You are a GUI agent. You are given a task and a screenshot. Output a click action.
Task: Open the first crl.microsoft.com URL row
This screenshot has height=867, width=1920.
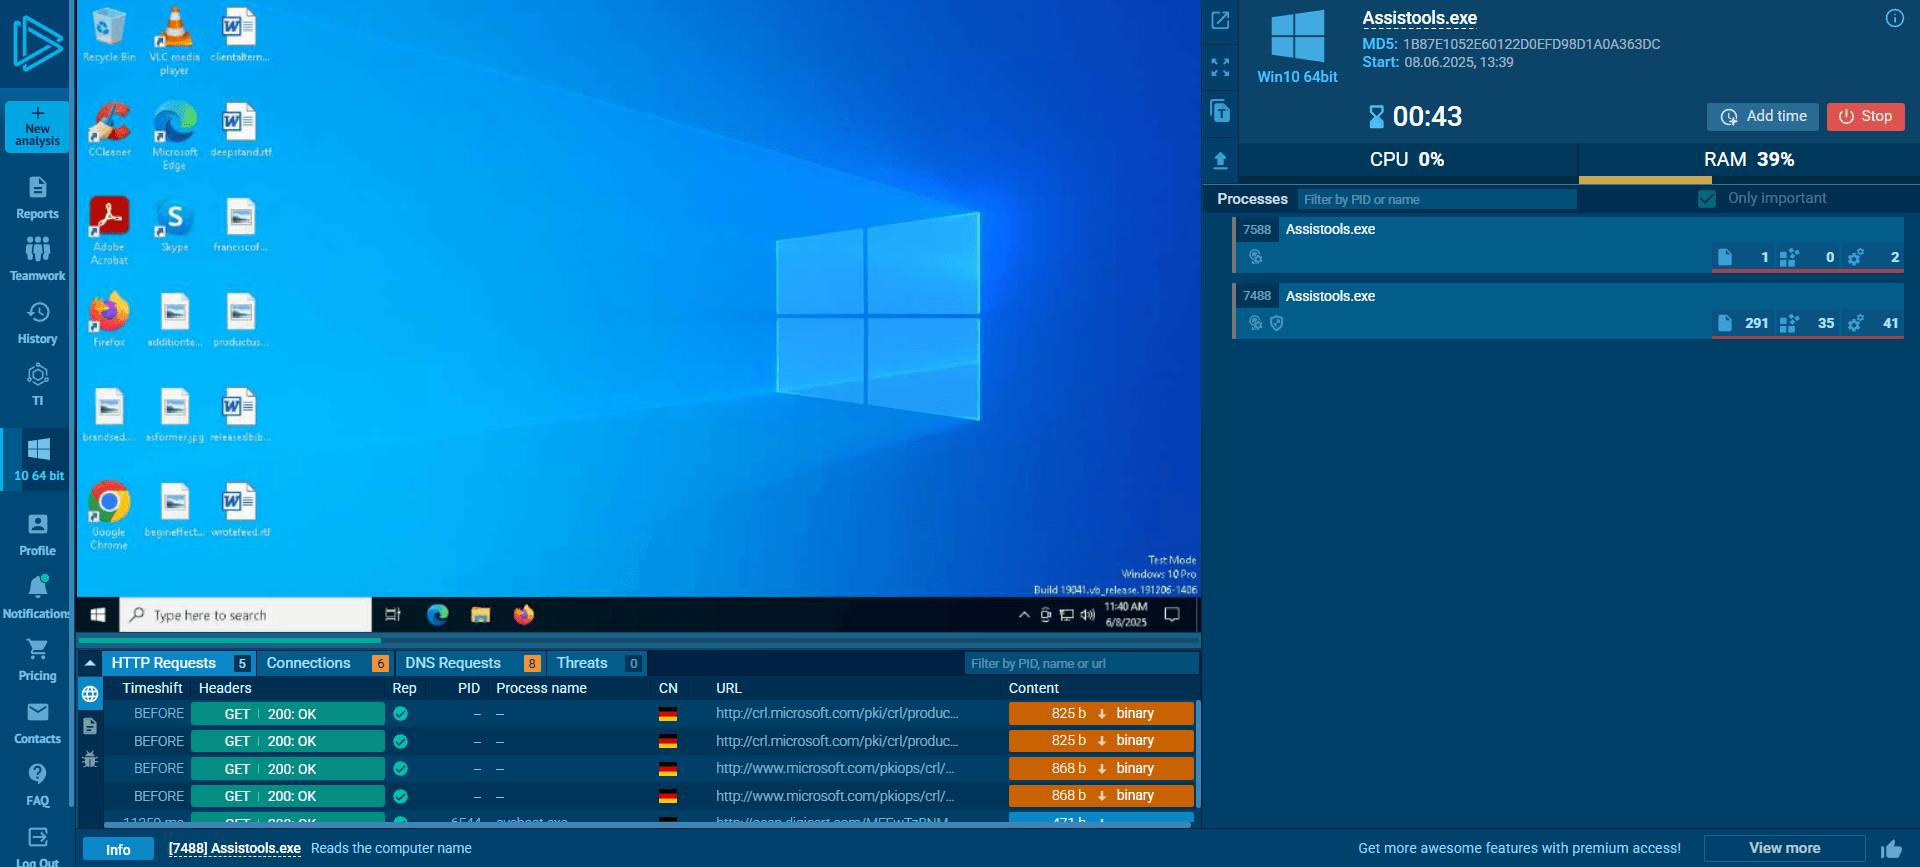click(837, 713)
